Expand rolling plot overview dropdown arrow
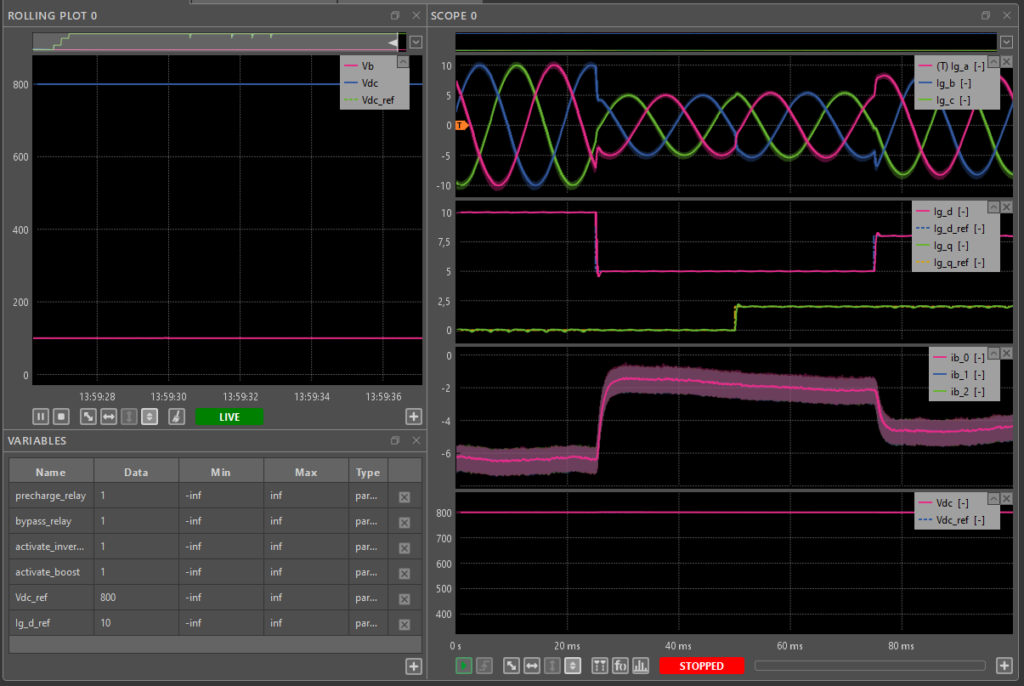 point(415,42)
